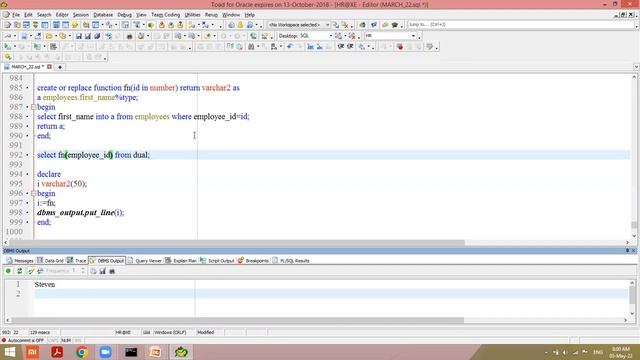The height and width of the screenshot is (360, 640).
Task: Click the Print icon in the editor toolbar
Action: (x=129, y=36)
